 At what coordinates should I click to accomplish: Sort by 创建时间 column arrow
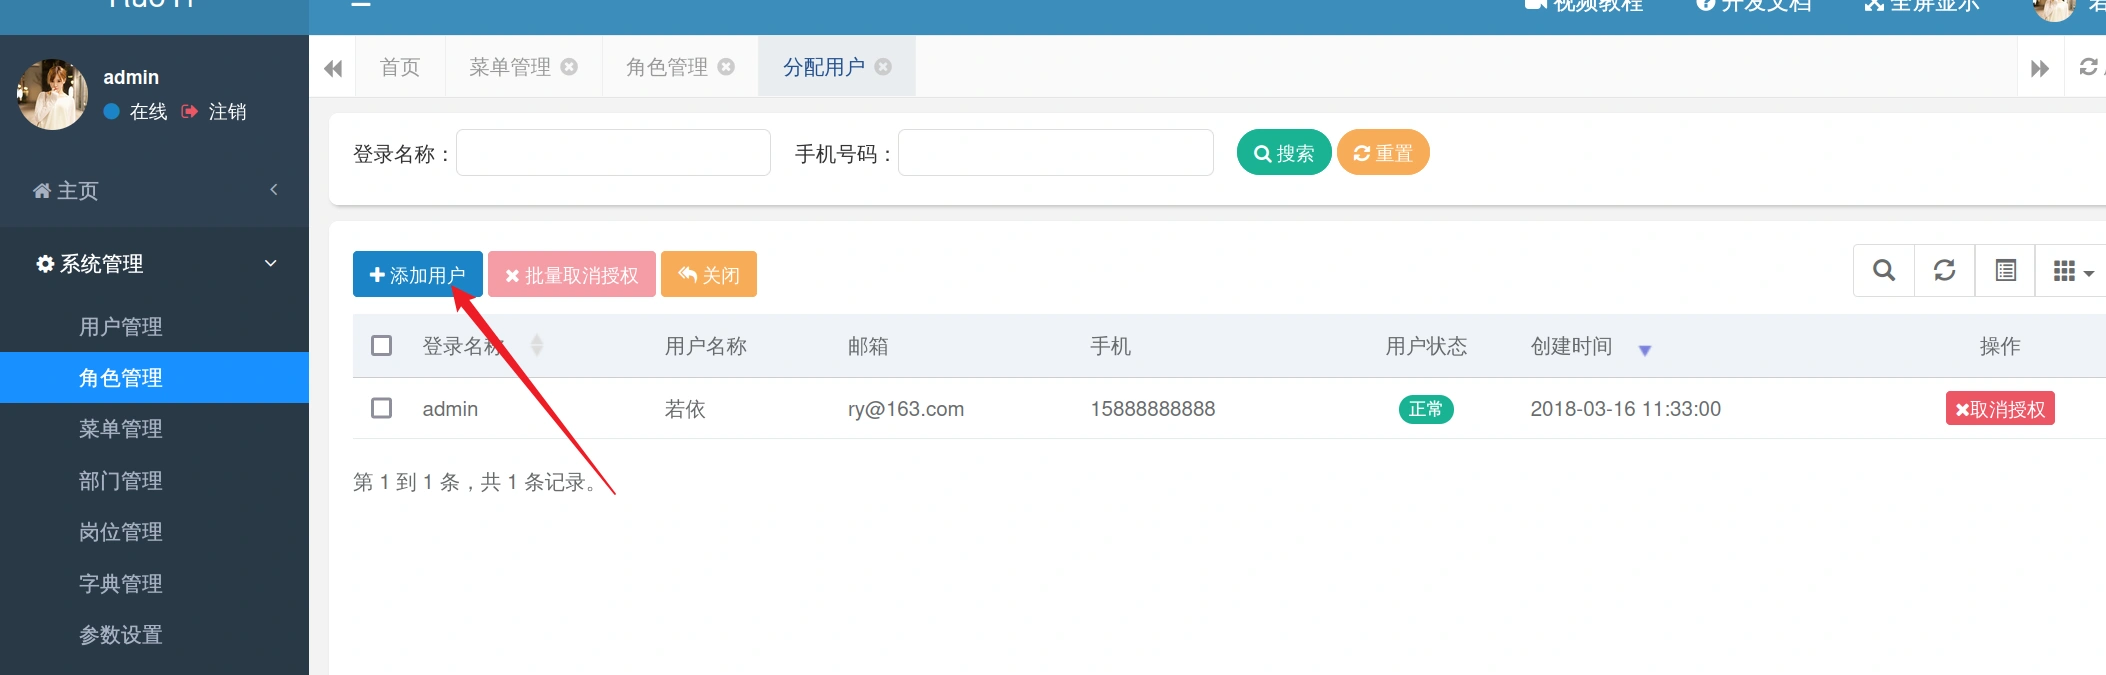click(1644, 349)
